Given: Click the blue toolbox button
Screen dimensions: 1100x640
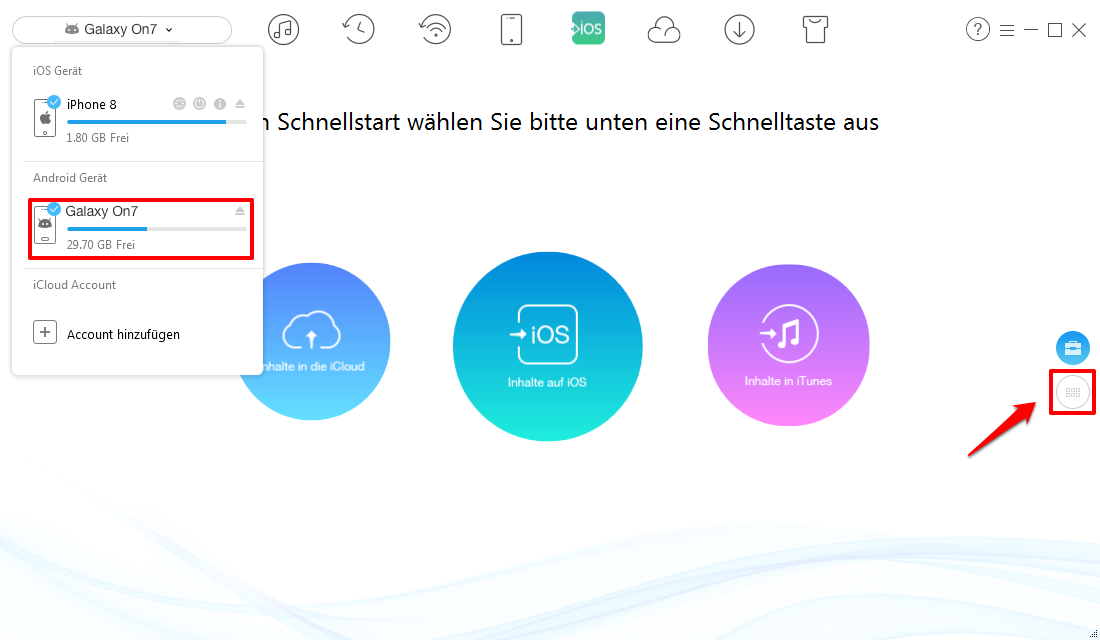Looking at the screenshot, I should [x=1073, y=348].
